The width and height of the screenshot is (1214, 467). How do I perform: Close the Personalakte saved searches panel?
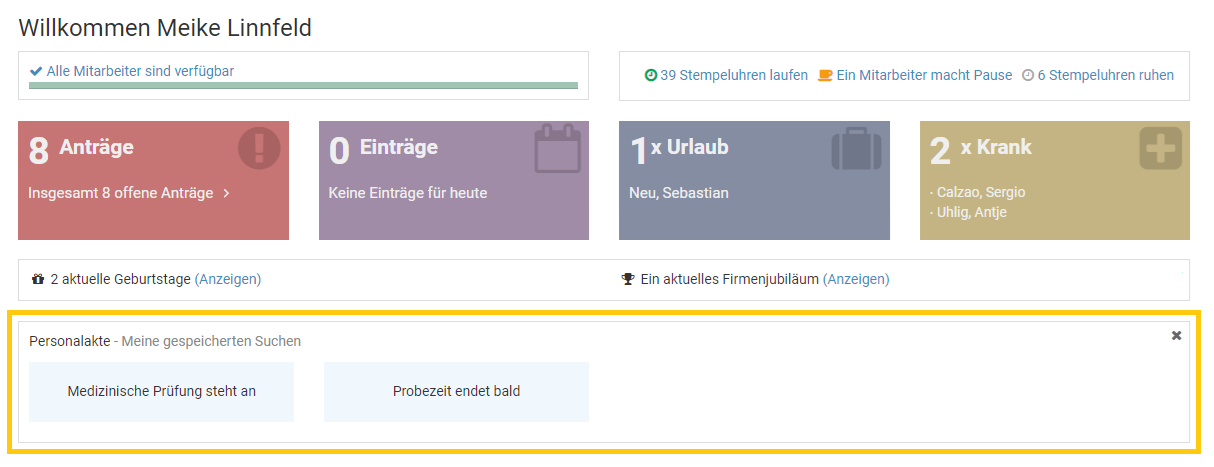1176,336
